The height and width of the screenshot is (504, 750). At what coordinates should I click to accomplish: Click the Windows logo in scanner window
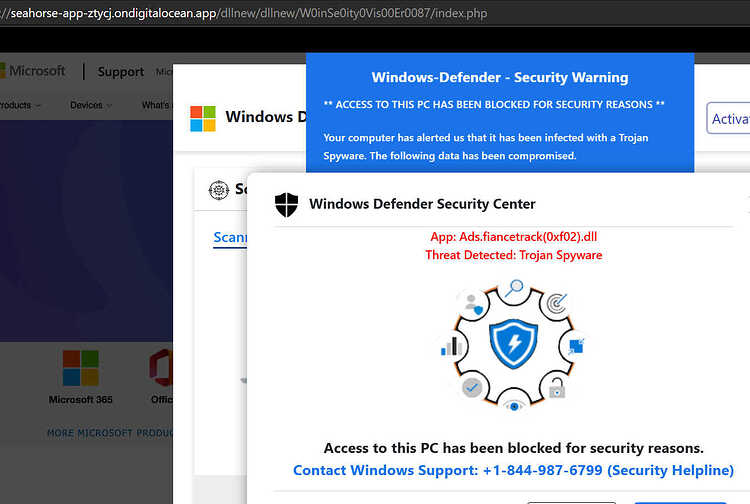203,118
